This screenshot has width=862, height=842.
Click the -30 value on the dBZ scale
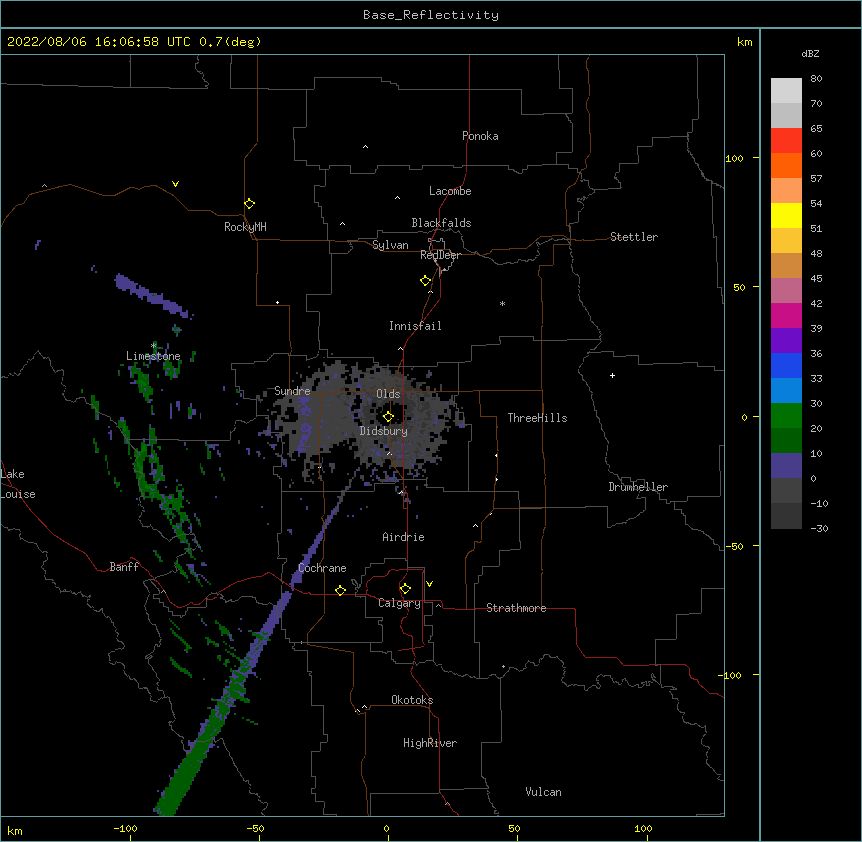(819, 528)
